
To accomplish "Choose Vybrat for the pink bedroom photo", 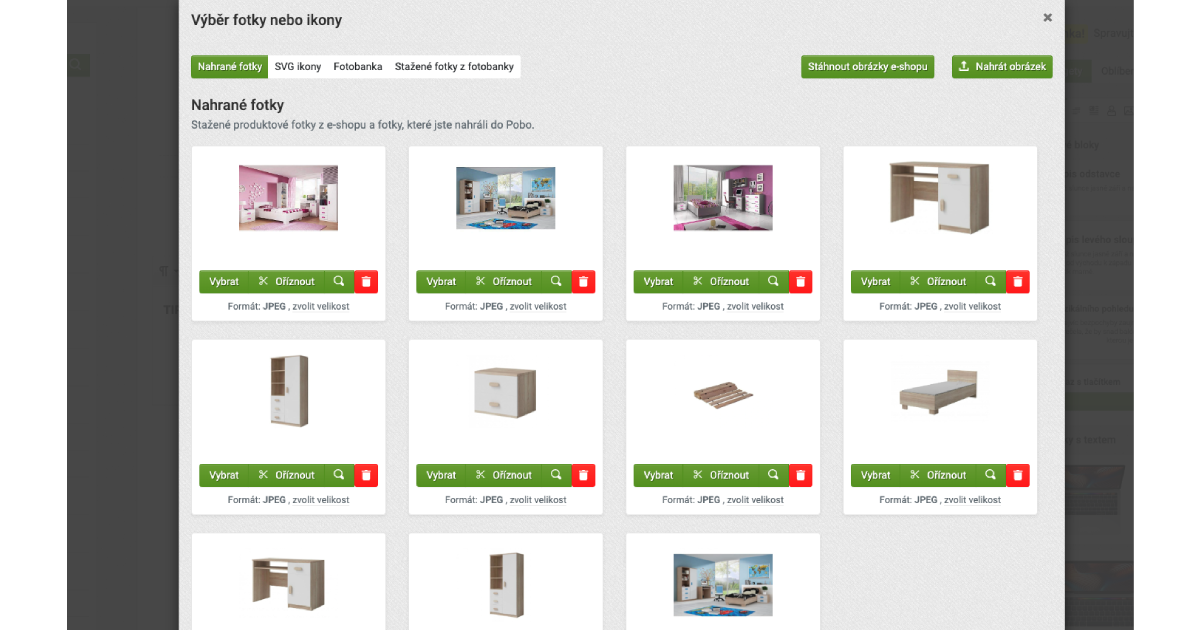I will pos(224,282).
